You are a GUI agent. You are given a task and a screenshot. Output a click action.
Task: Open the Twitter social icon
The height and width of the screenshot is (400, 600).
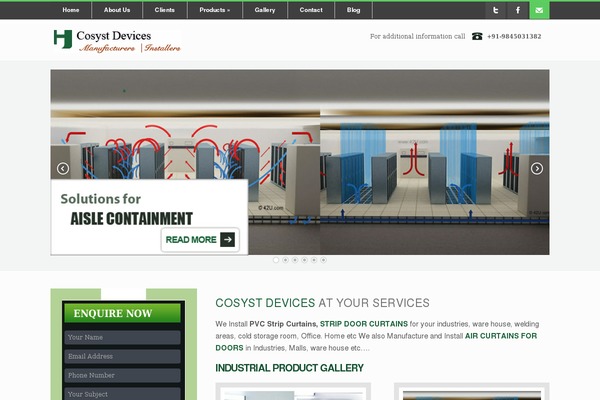(x=496, y=10)
